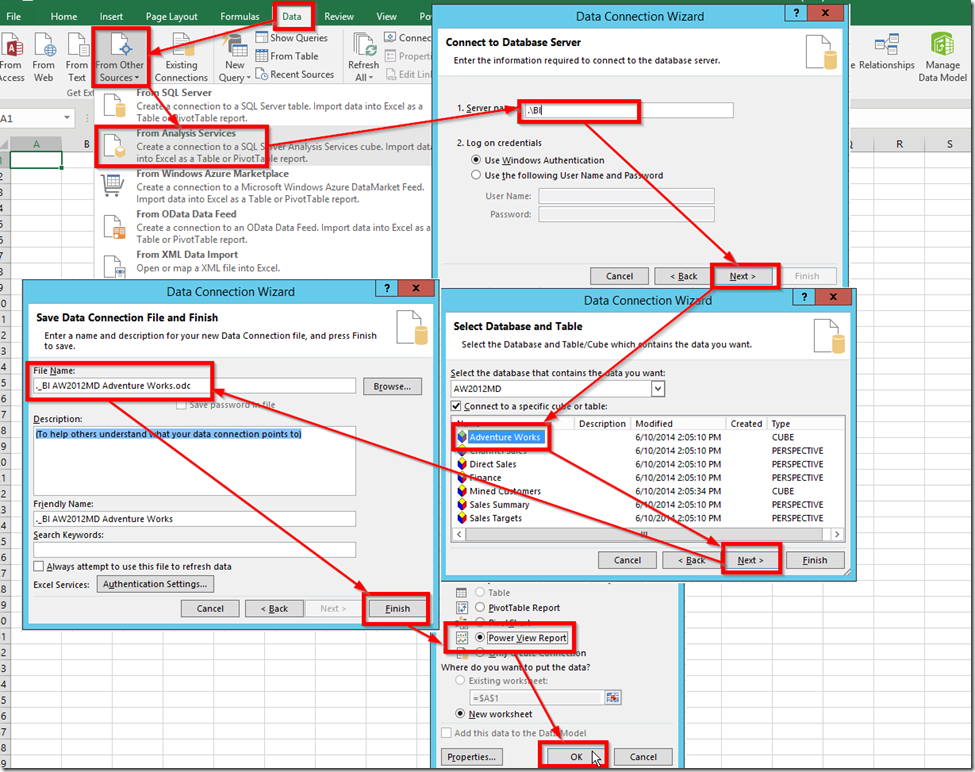Select From Windows Azure Marketplace entry
Image resolution: width=975 pixels, height=772 pixels.
(264, 186)
